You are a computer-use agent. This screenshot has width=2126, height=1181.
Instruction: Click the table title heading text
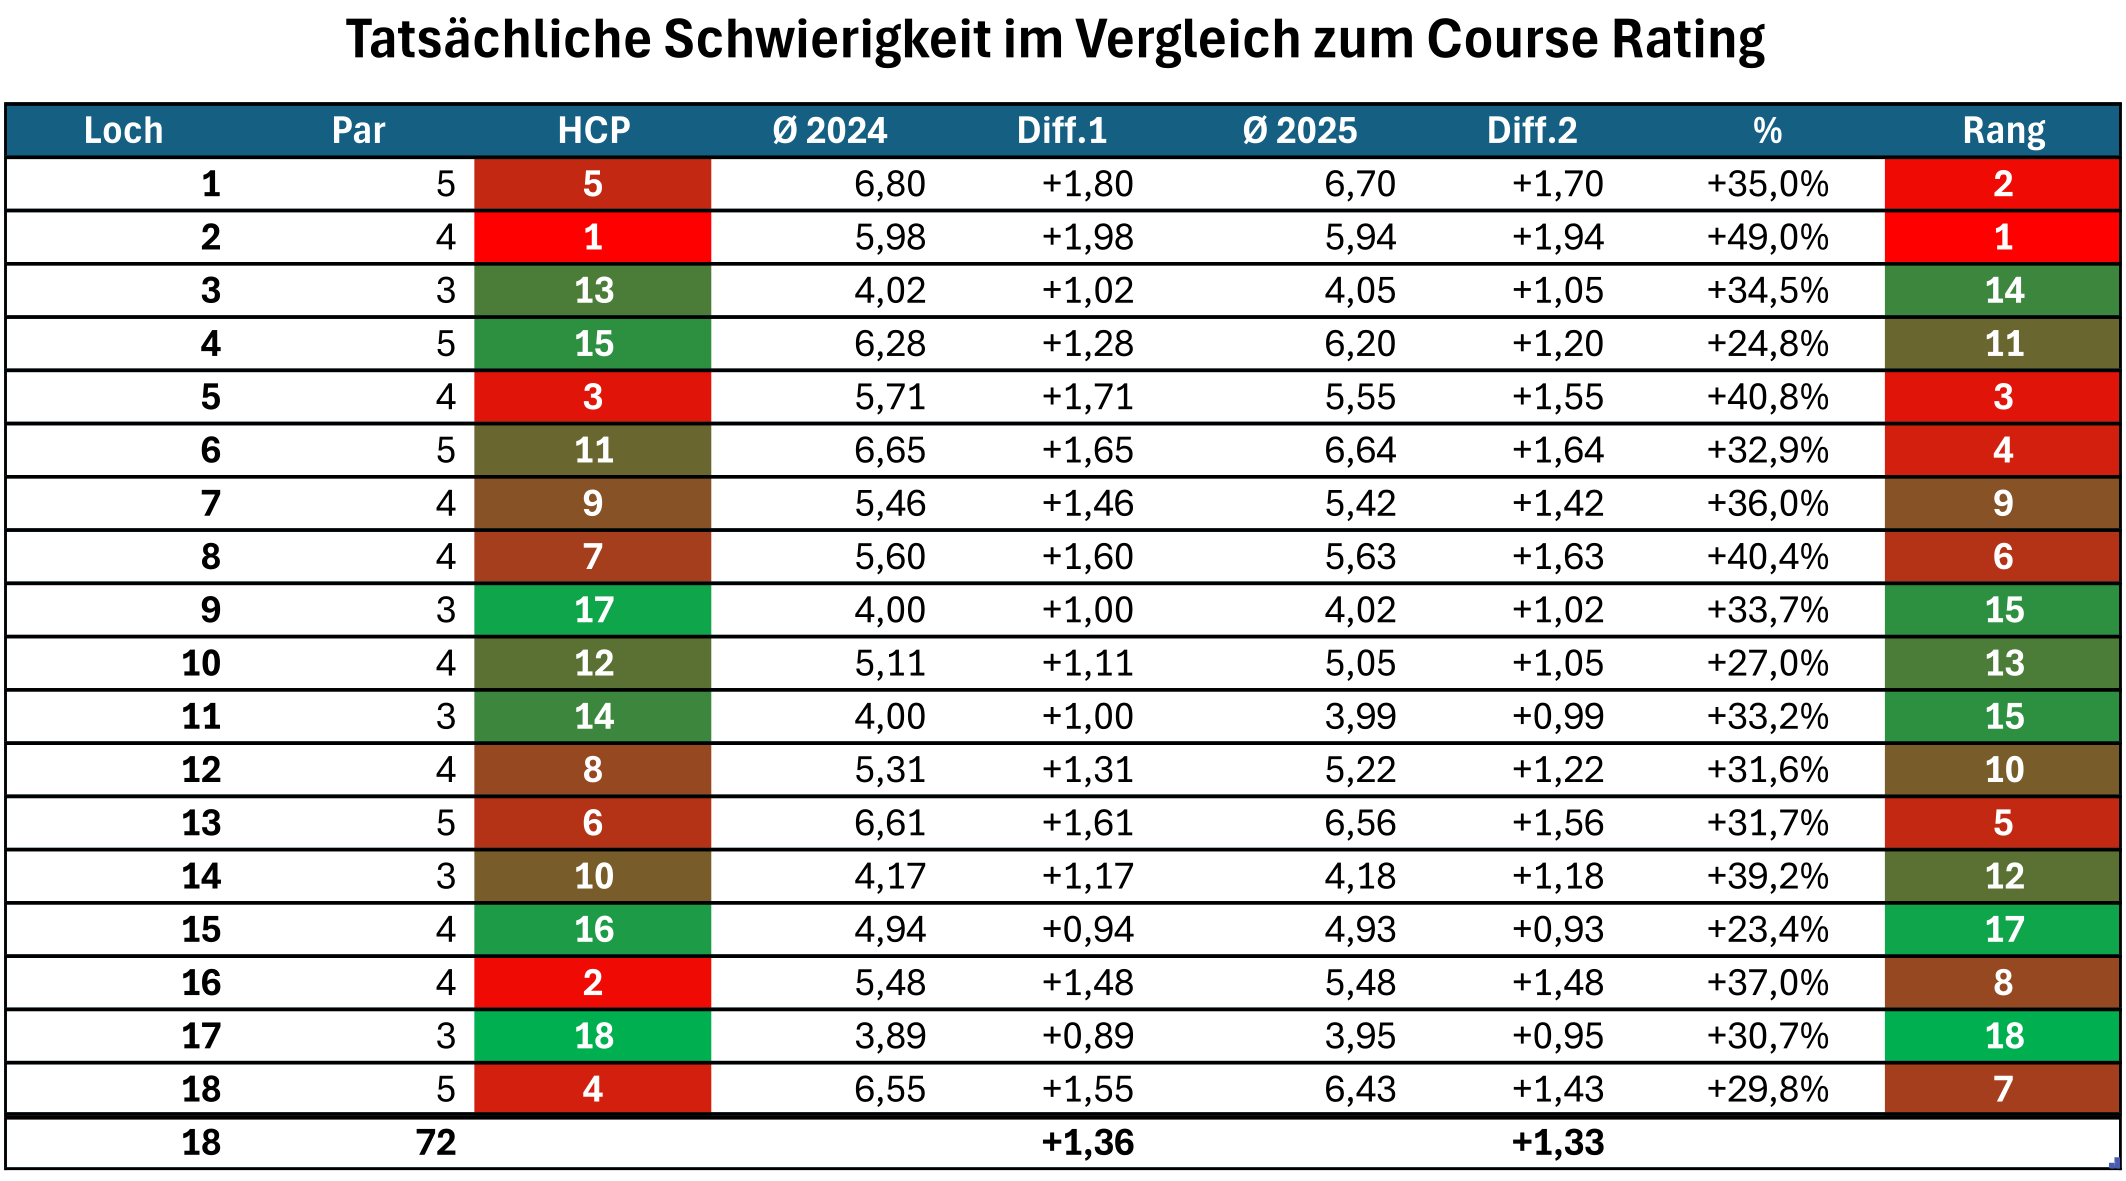[x=1055, y=40]
